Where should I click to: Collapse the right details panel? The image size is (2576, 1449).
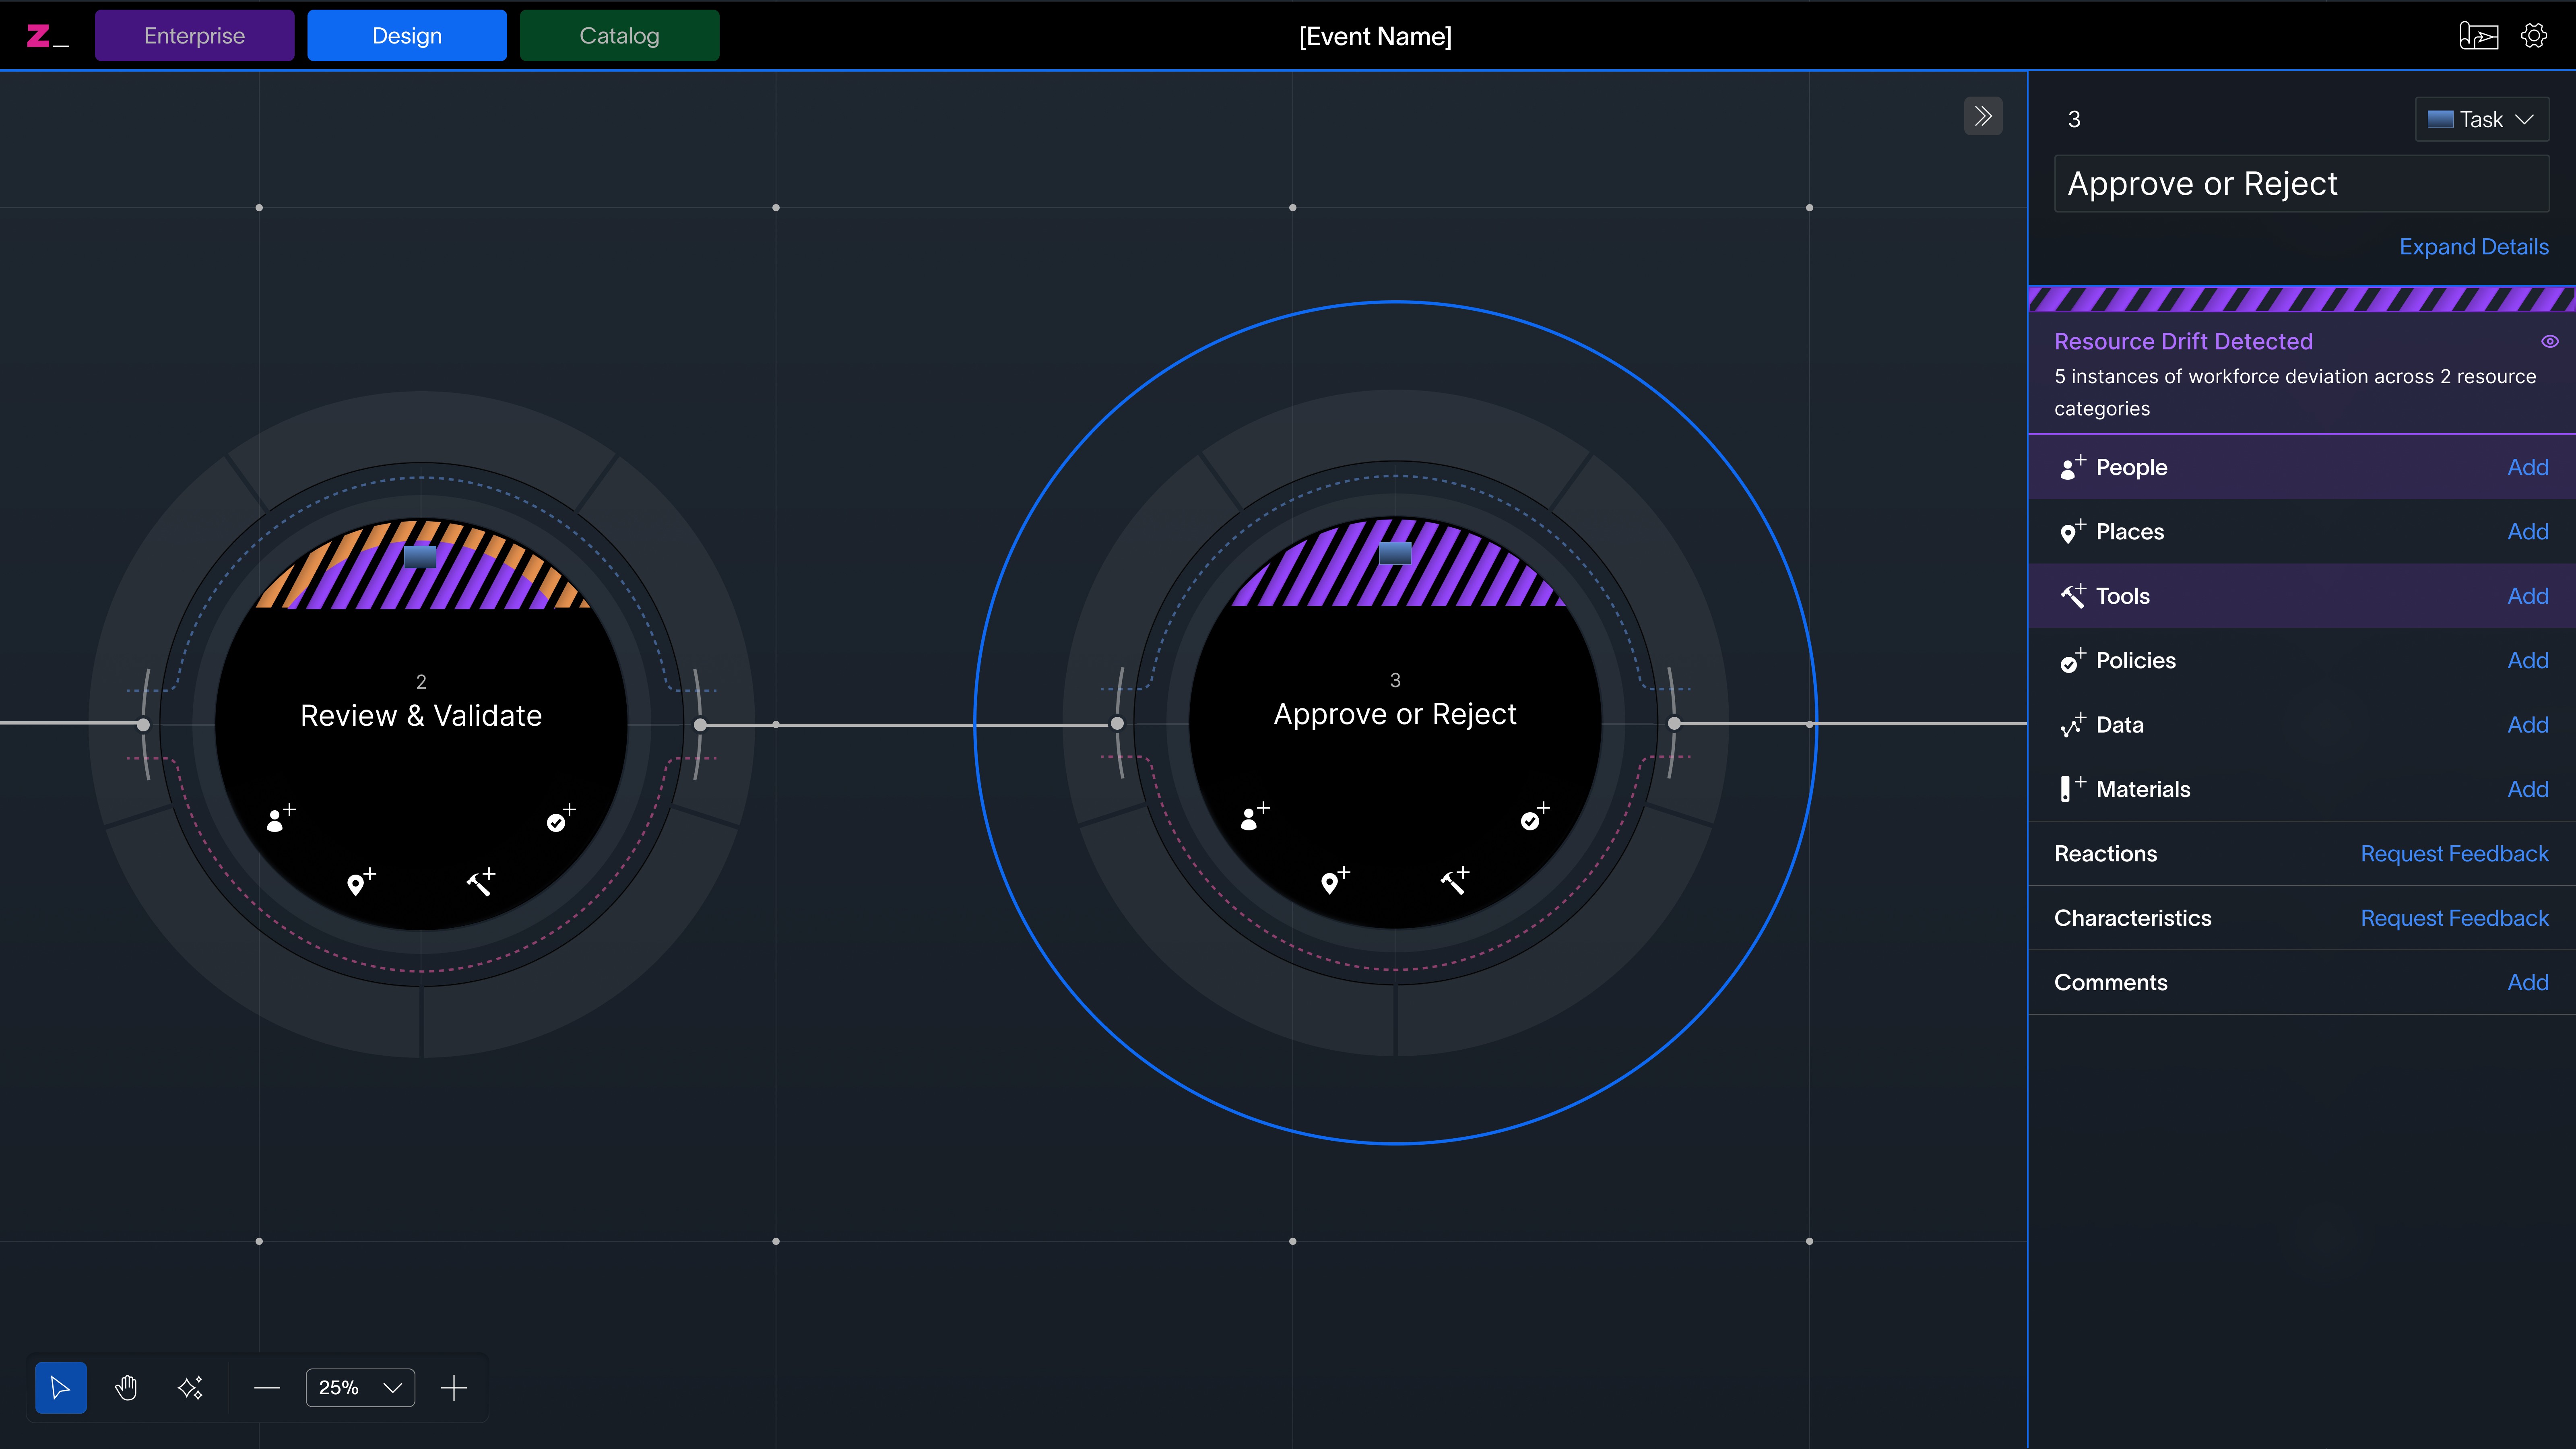(1983, 116)
